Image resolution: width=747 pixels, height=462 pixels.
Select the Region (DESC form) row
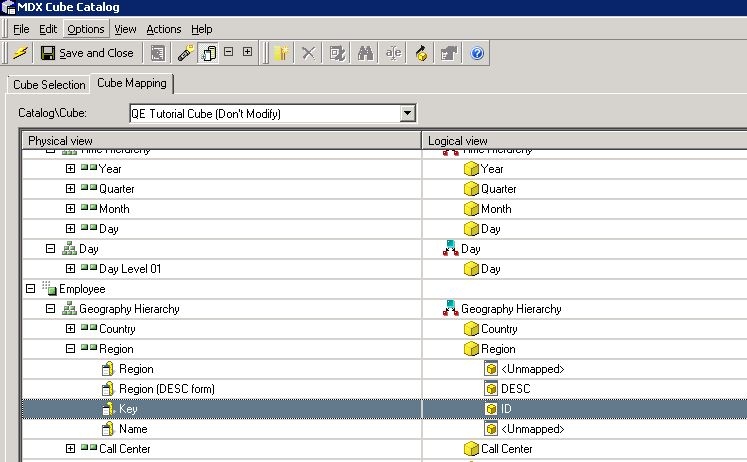167,389
